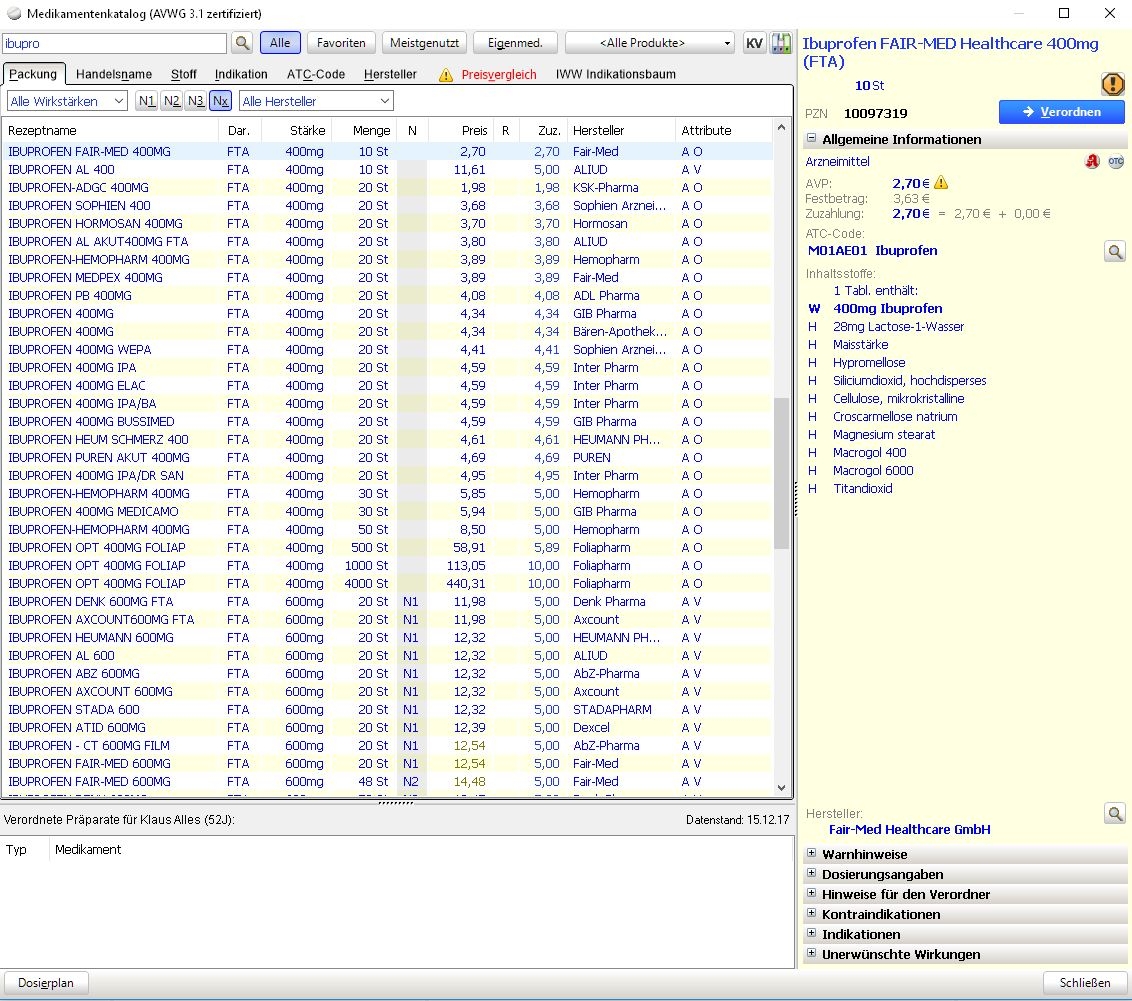1132x1001 pixels.
Task: Click the OTC badge icon
Action: [x=1115, y=161]
